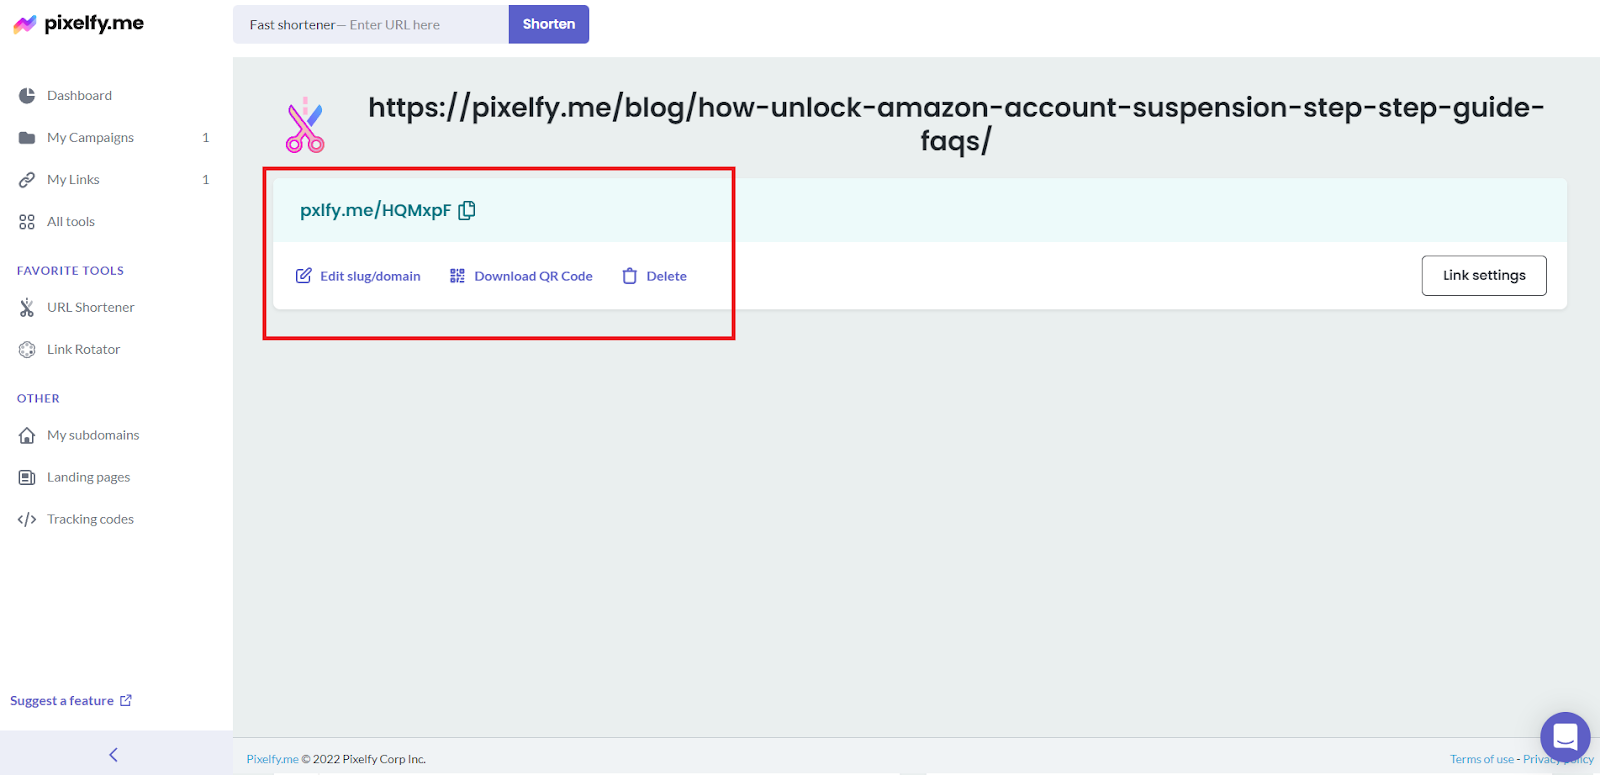Screen dimensions: 1600x775
Task: Open the Dashboard pie chart icon
Action: click(27, 95)
